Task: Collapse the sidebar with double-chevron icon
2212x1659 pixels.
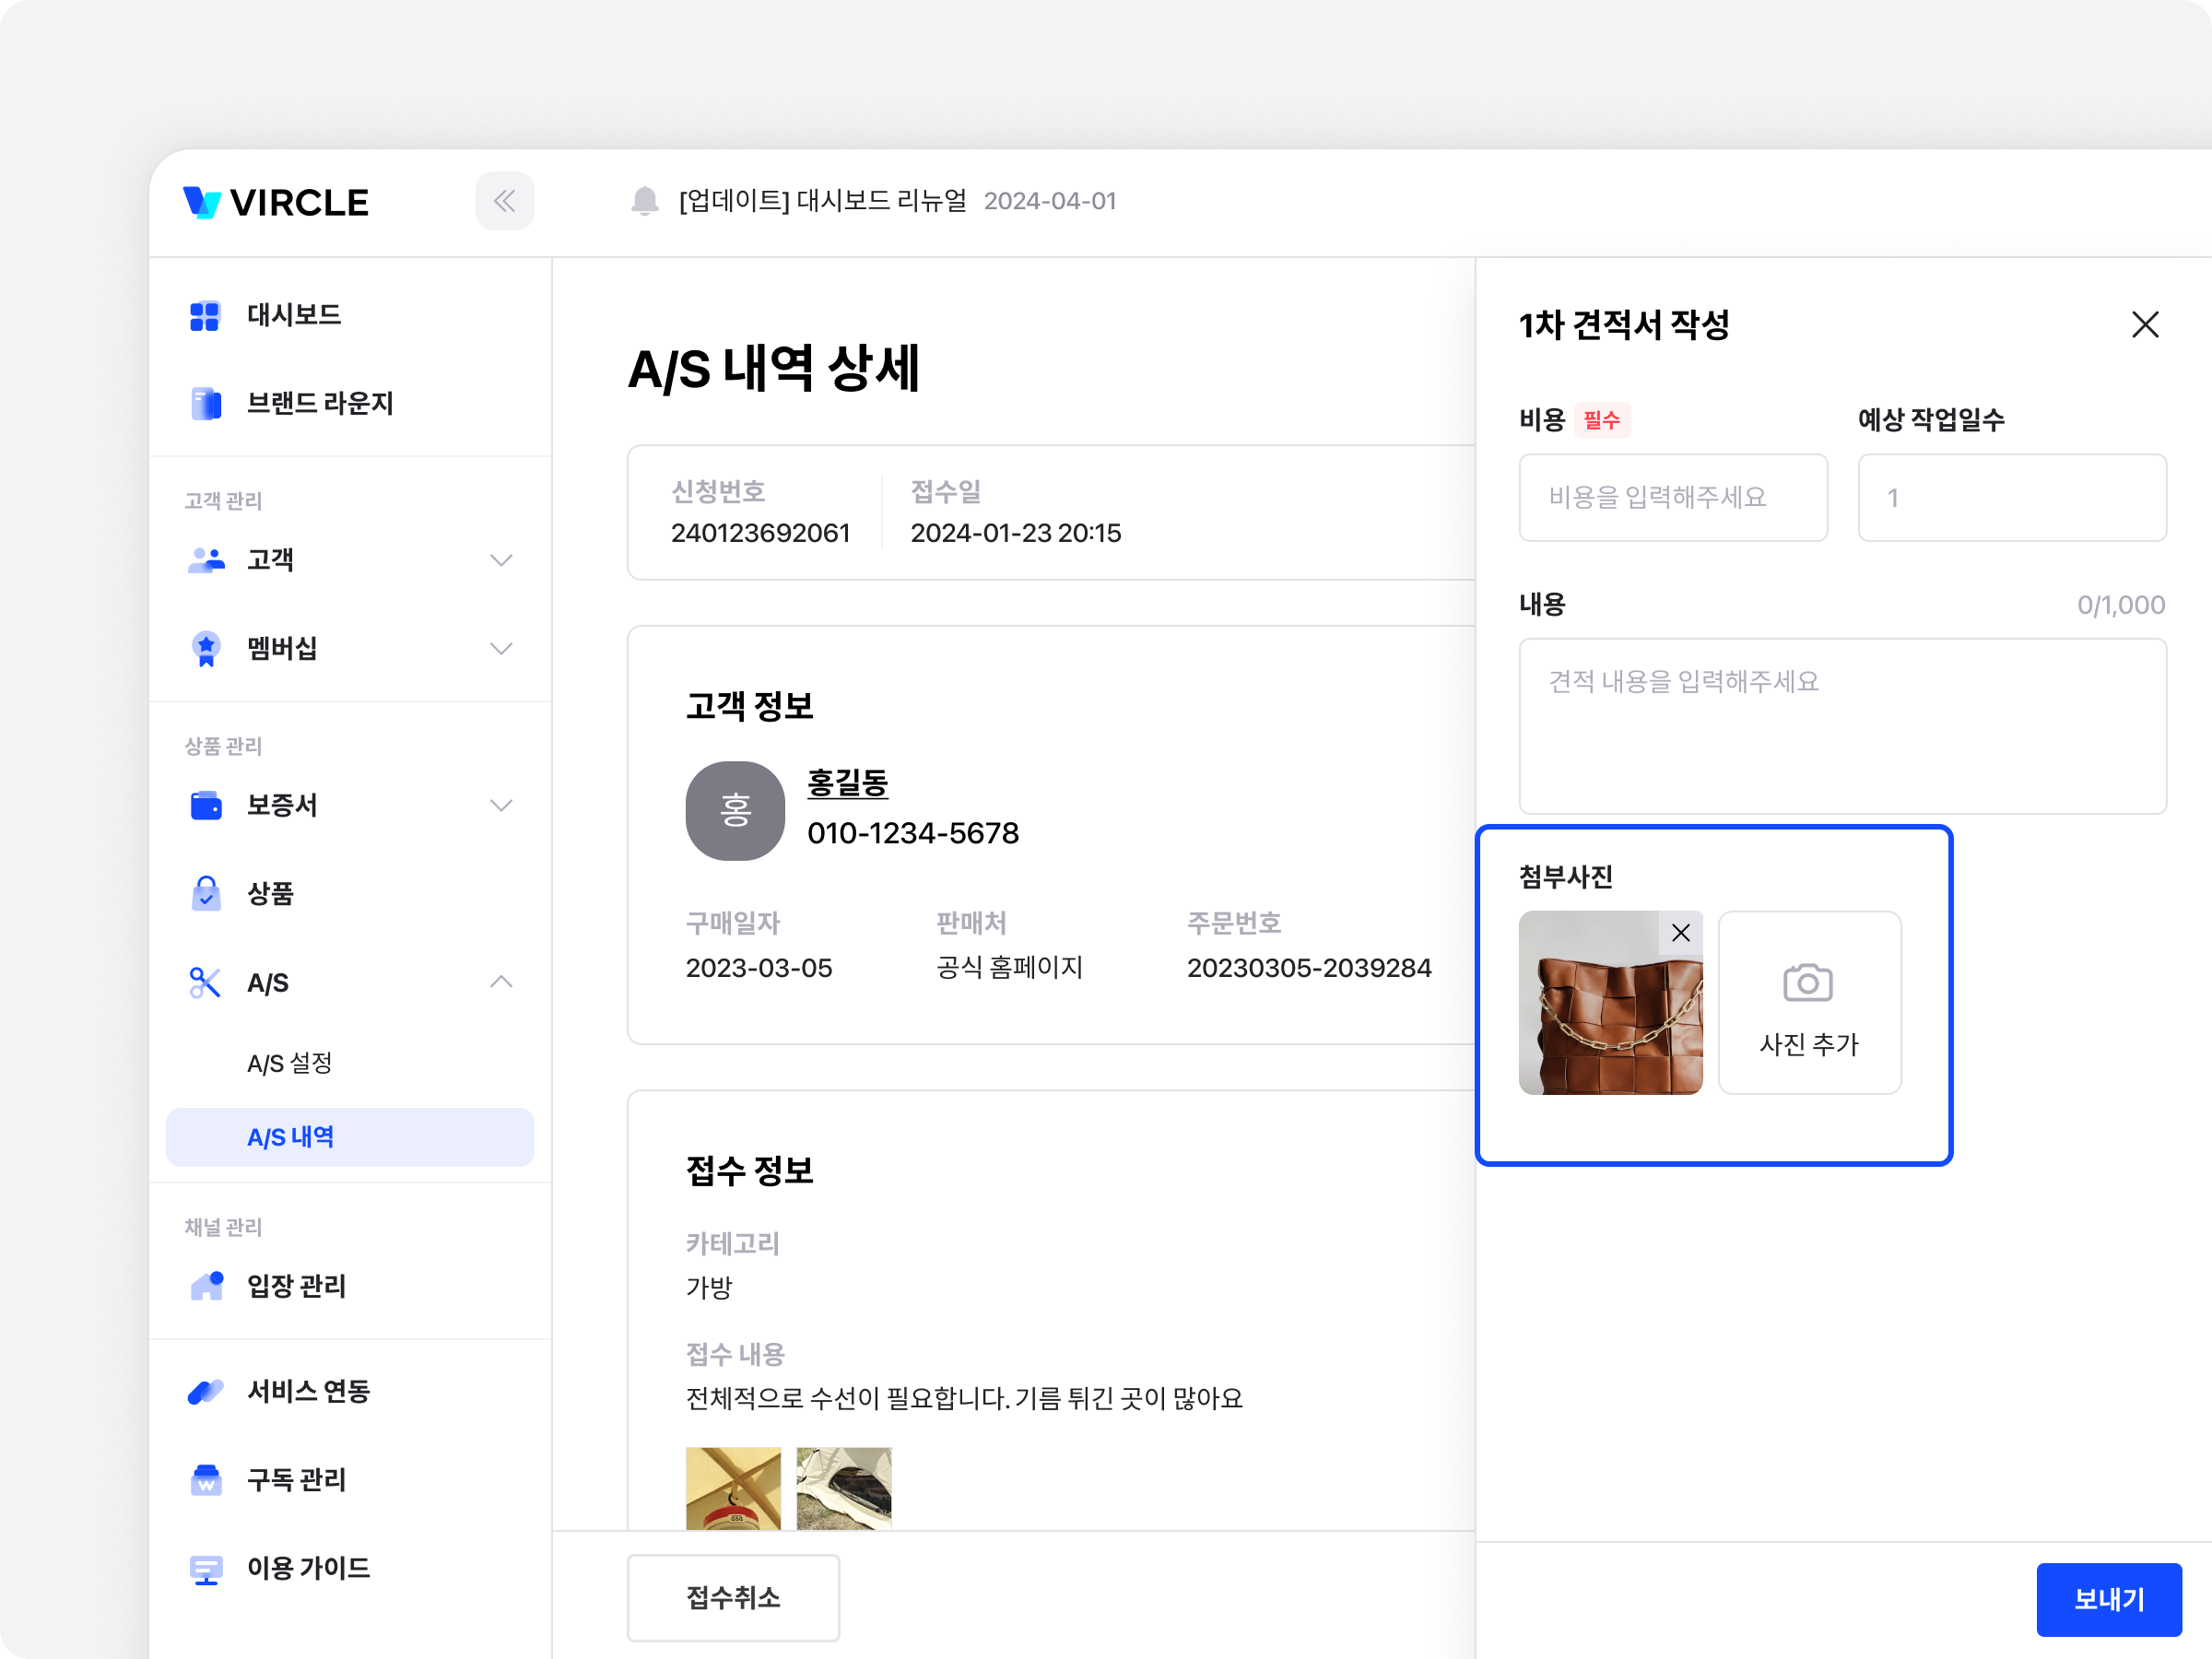Action: coord(504,201)
